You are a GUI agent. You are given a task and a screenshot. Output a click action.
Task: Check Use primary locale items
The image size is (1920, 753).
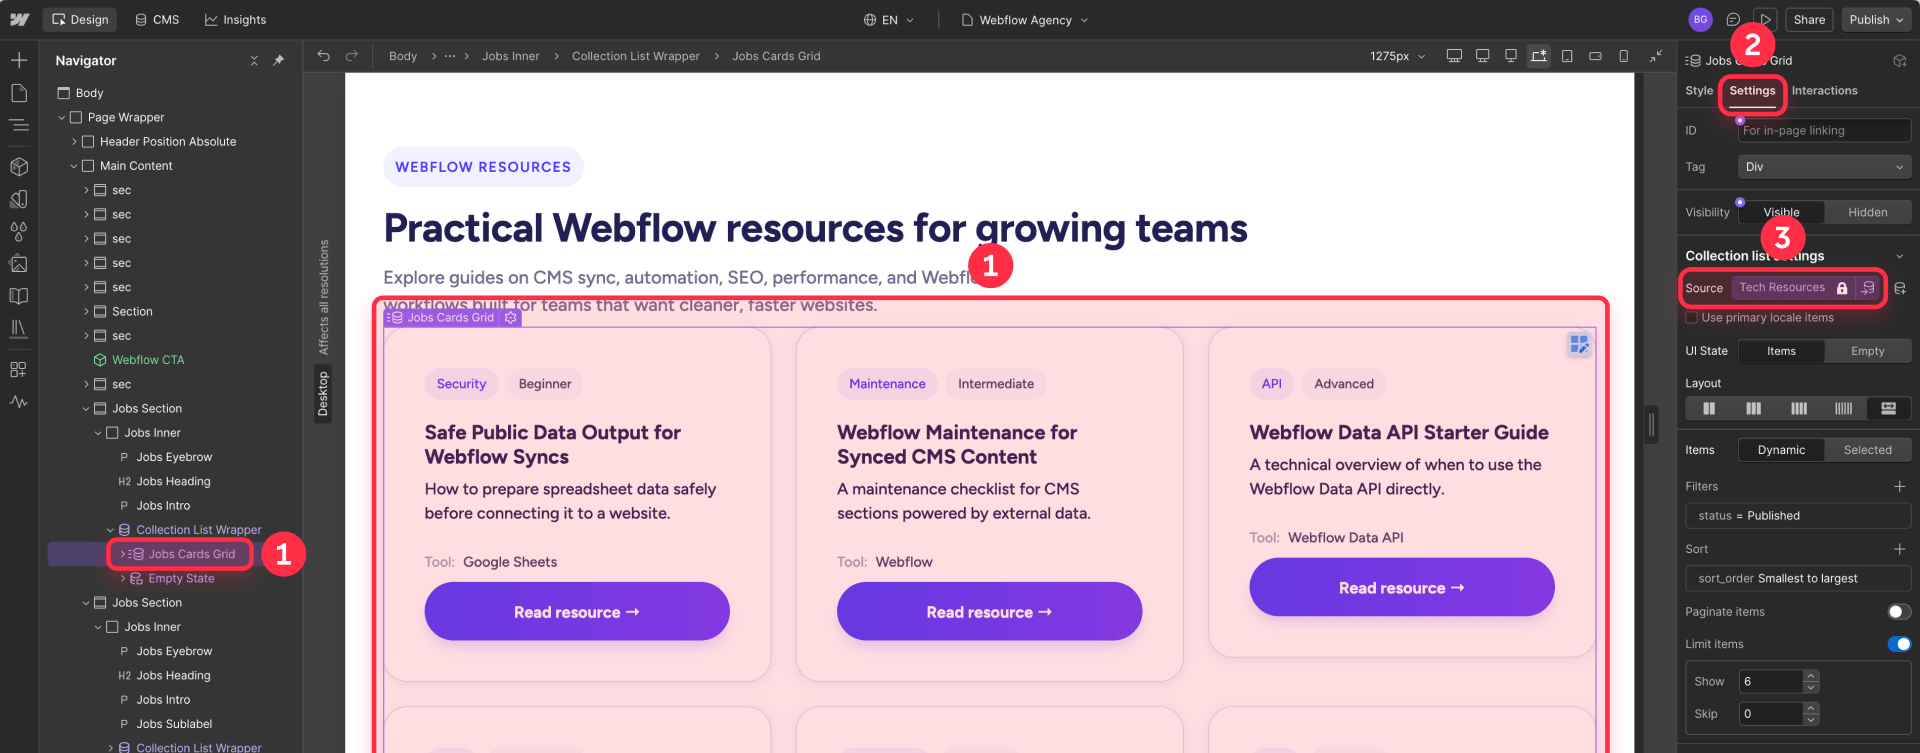click(1692, 318)
